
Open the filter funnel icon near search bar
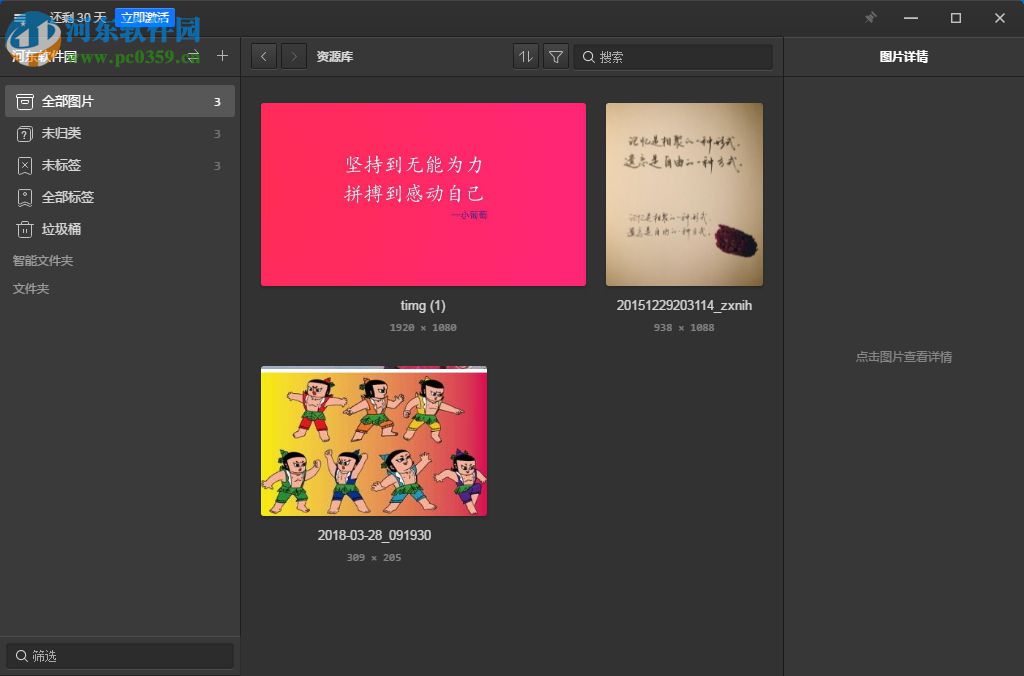(555, 56)
